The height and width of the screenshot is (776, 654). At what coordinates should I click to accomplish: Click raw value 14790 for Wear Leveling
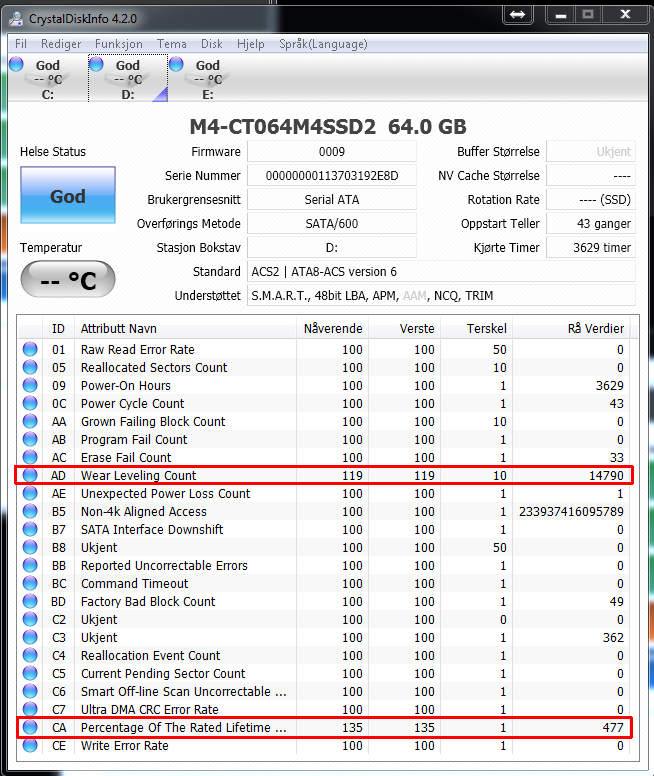click(x=606, y=476)
